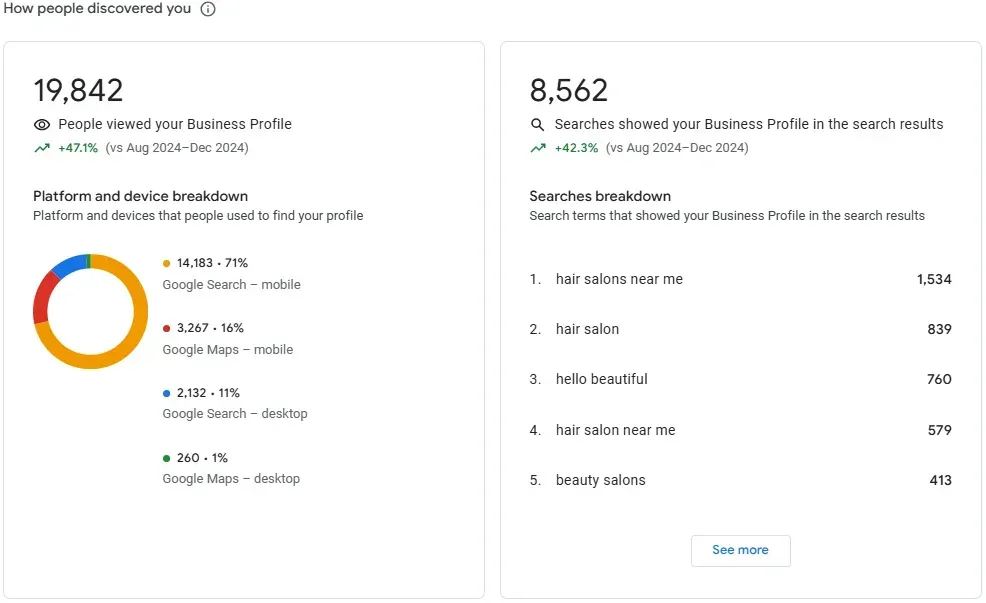This screenshot has height=603, width=986.
Task: Select the blue legend dot for Google Search desktop
Action: click(x=165, y=392)
